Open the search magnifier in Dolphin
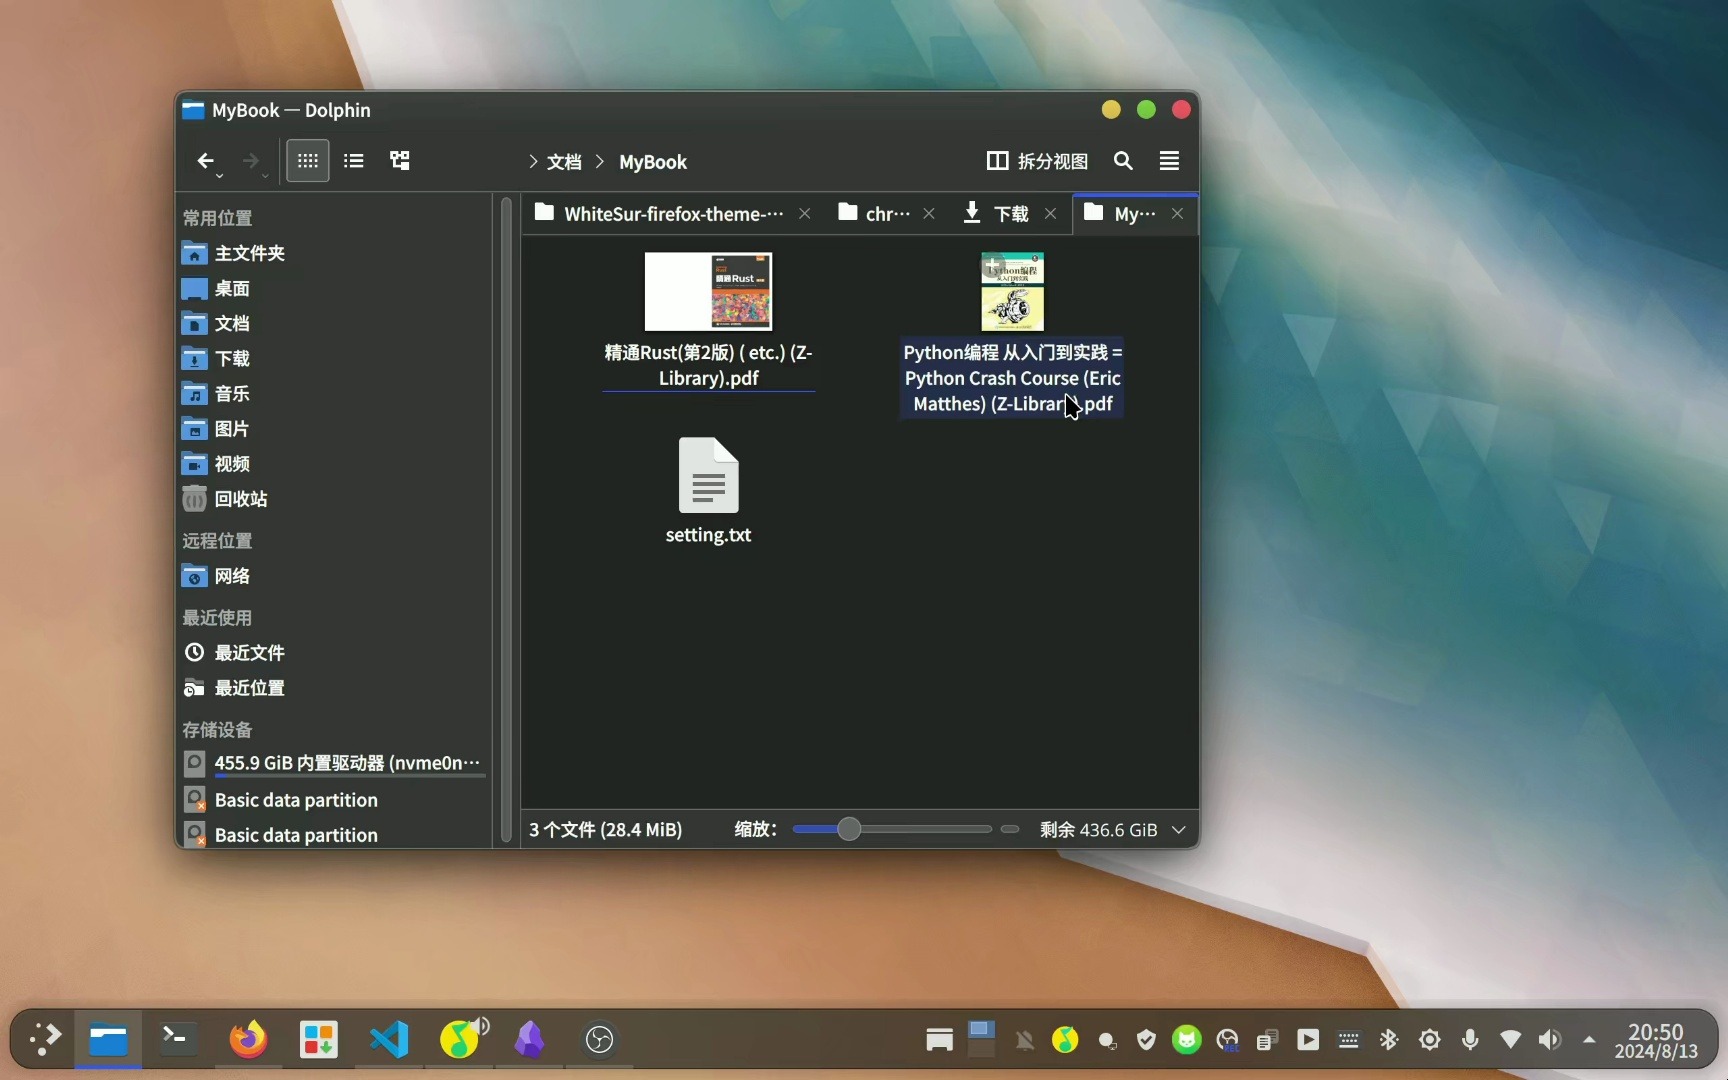1728x1080 pixels. click(1123, 161)
